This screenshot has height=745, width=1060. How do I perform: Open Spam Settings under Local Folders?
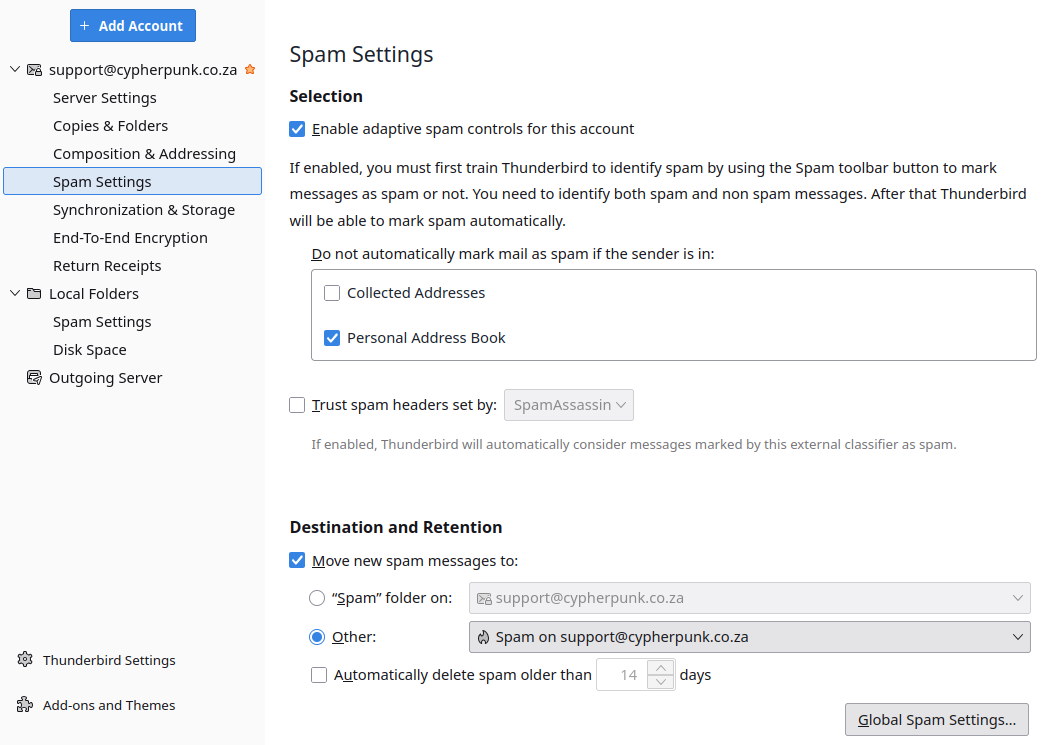tap(102, 322)
